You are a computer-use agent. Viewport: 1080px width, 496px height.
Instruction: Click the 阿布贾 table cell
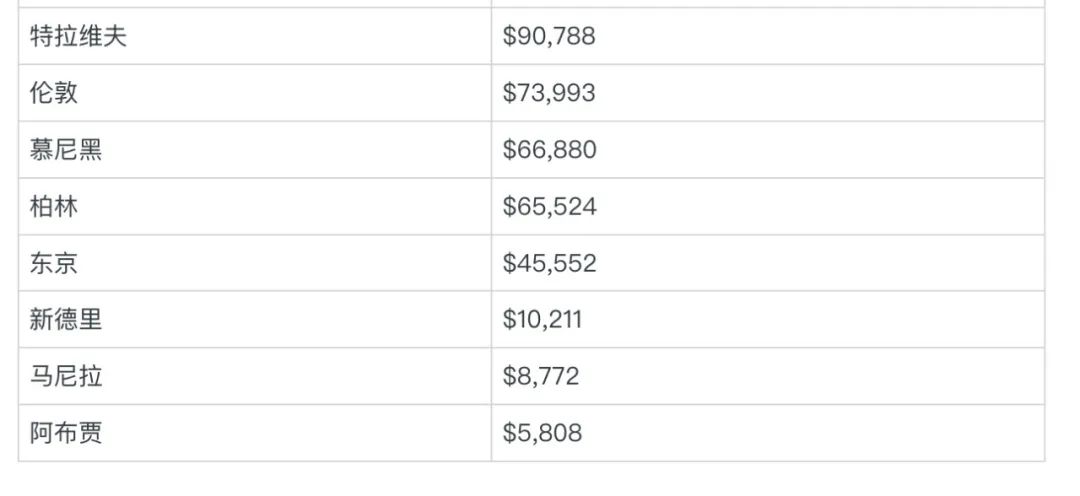click(66, 433)
